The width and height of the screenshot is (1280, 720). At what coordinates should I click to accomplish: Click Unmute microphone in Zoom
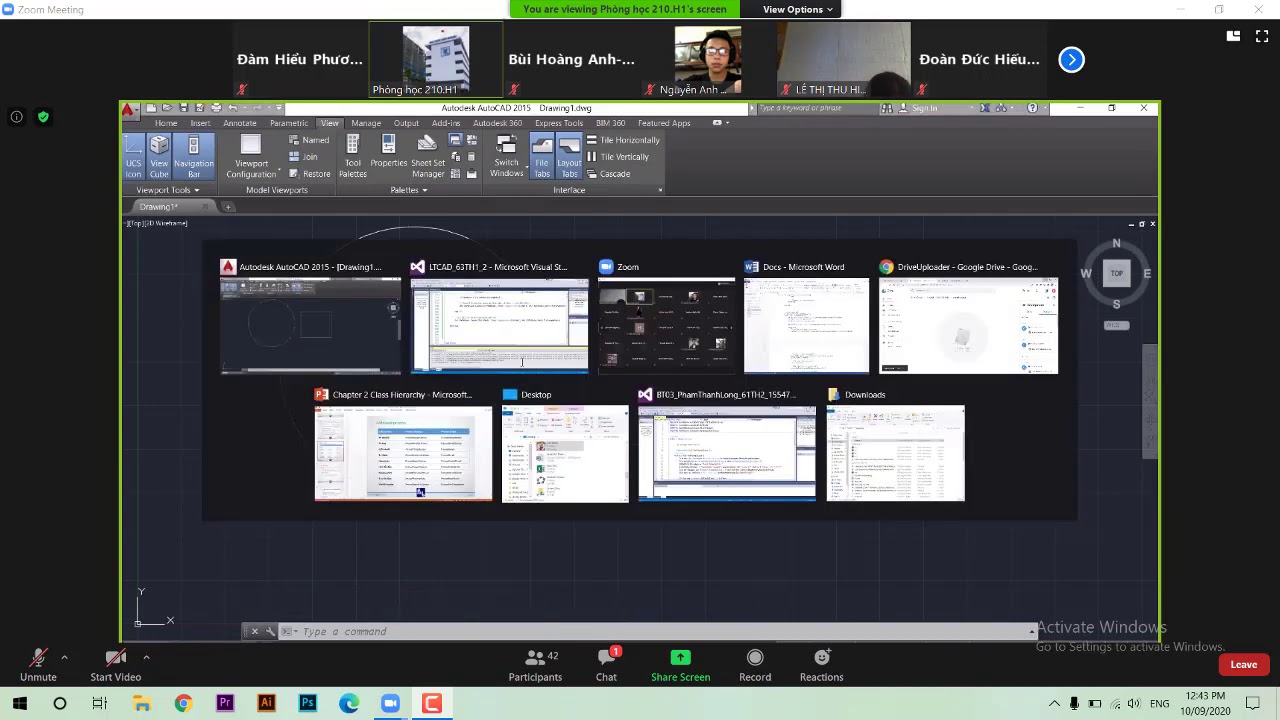[38, 665]
